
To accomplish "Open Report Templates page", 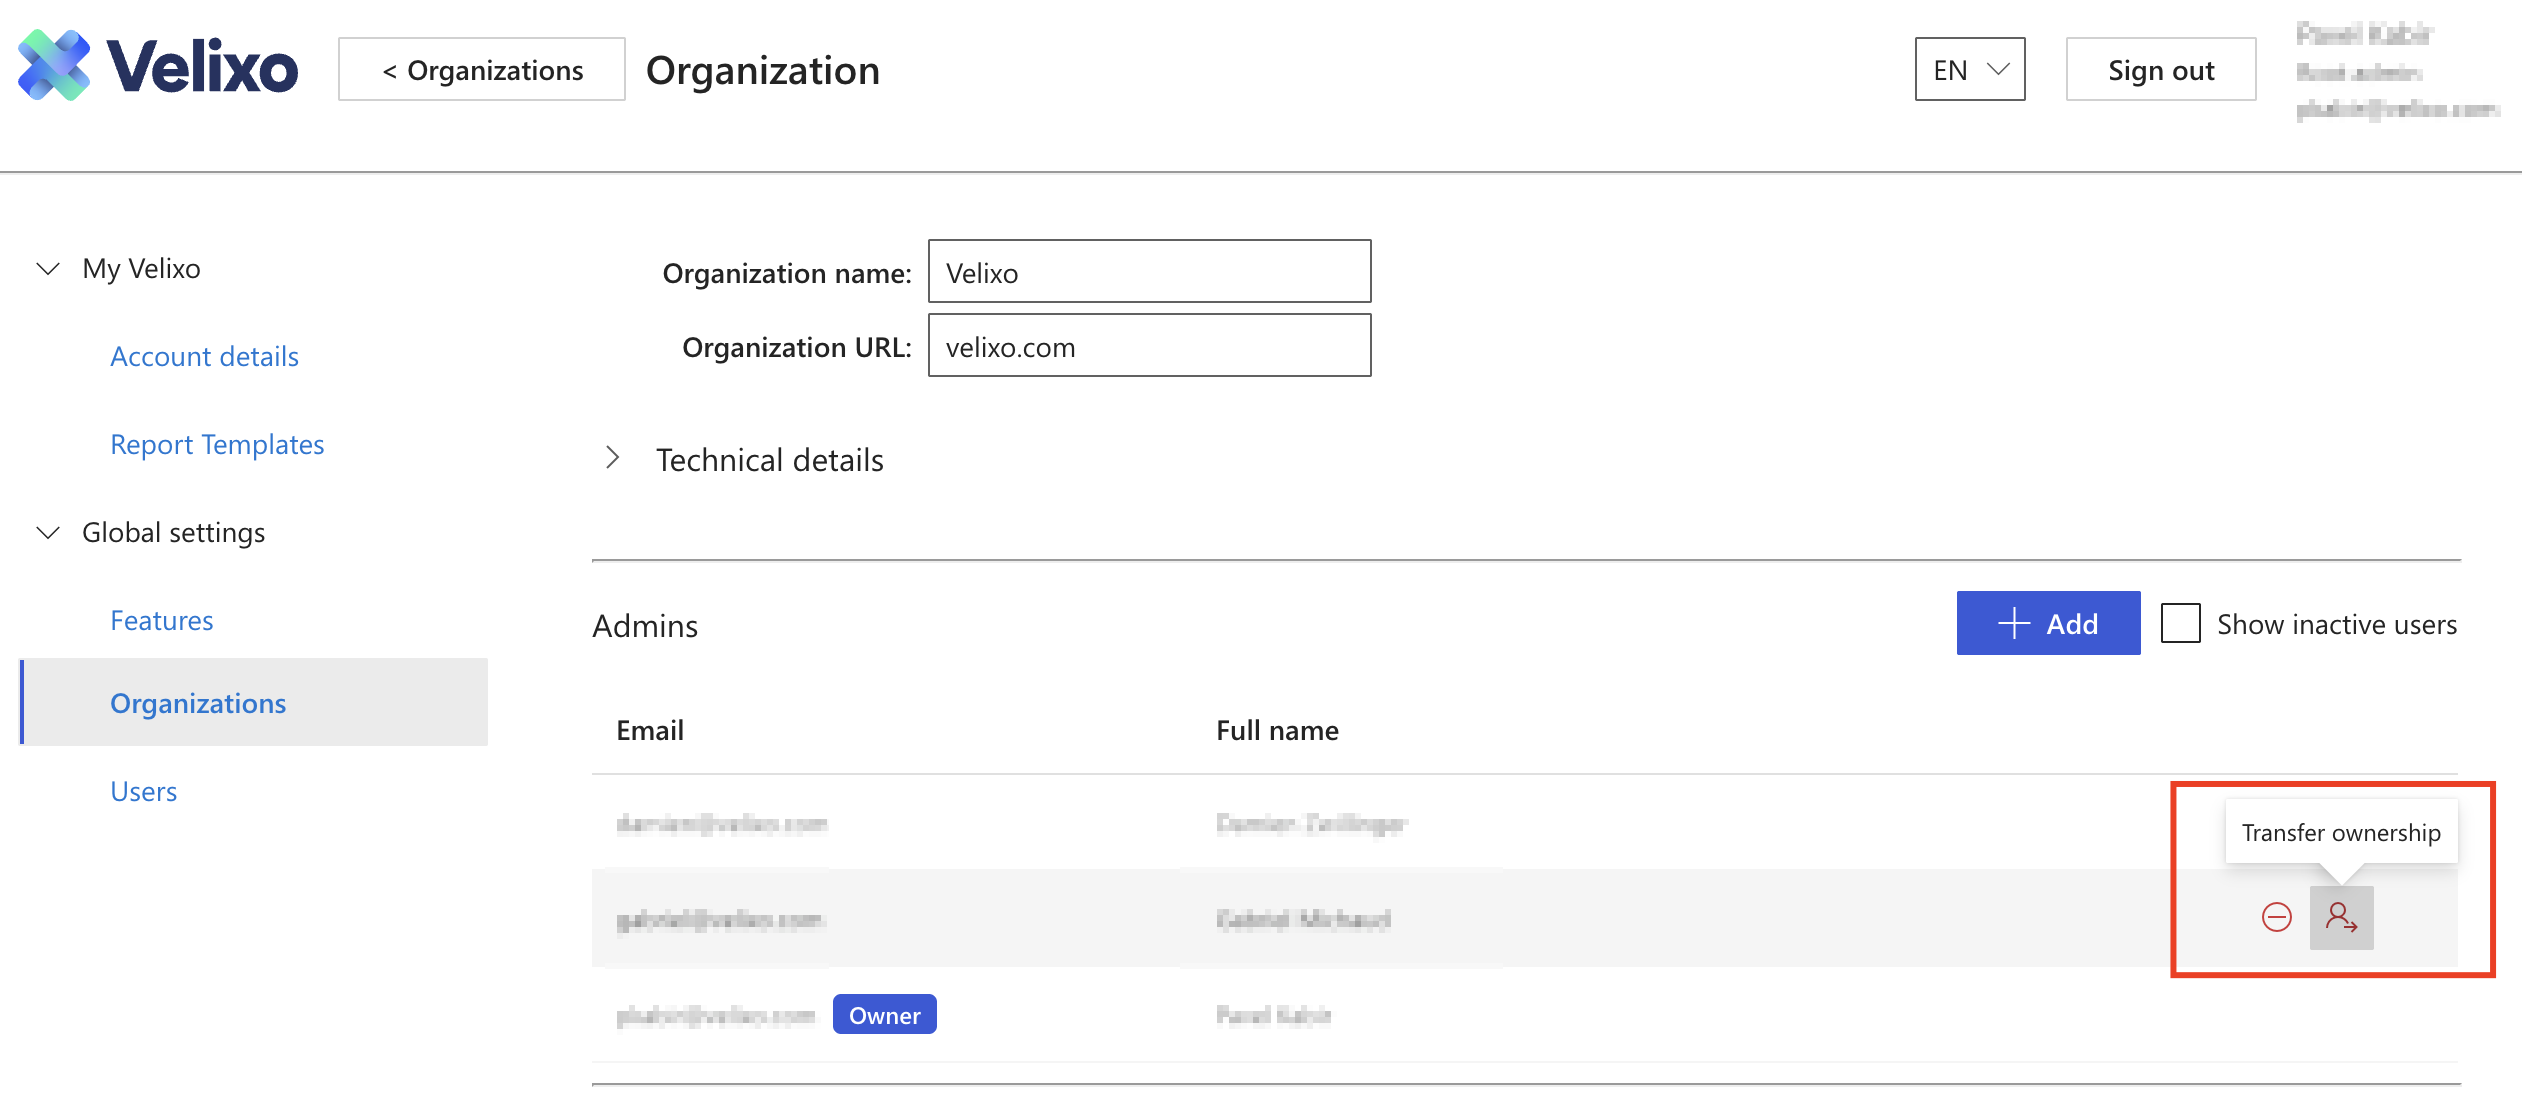I will (217, 444).
